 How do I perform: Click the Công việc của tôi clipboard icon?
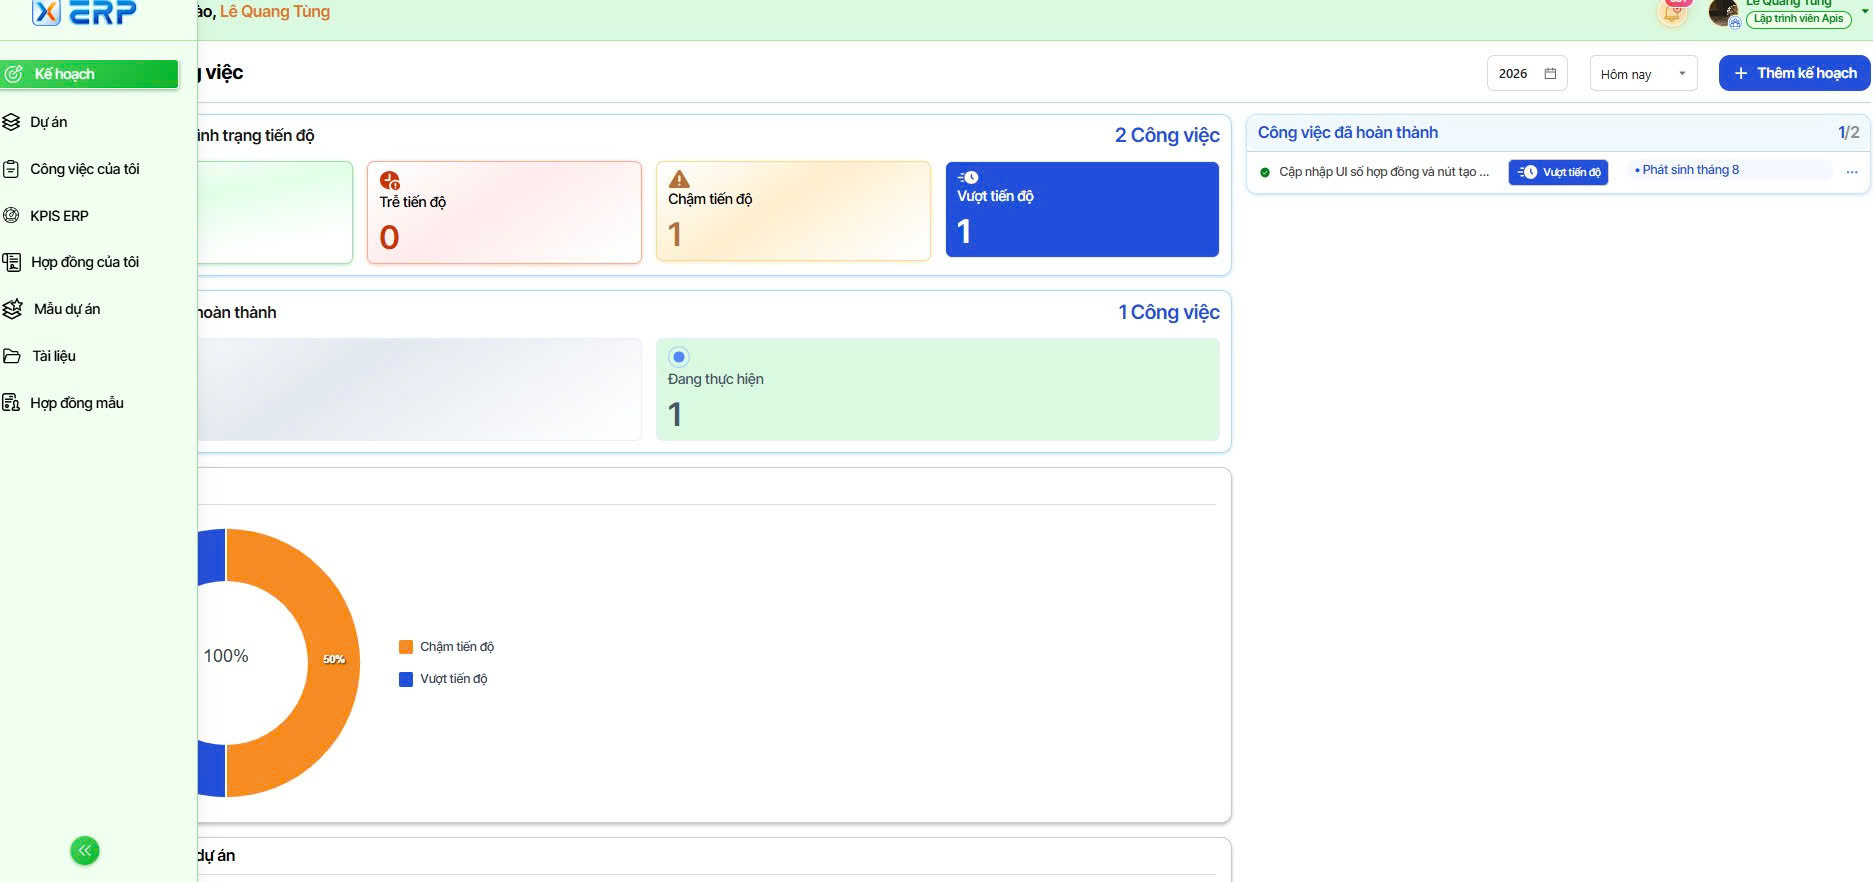11,169
